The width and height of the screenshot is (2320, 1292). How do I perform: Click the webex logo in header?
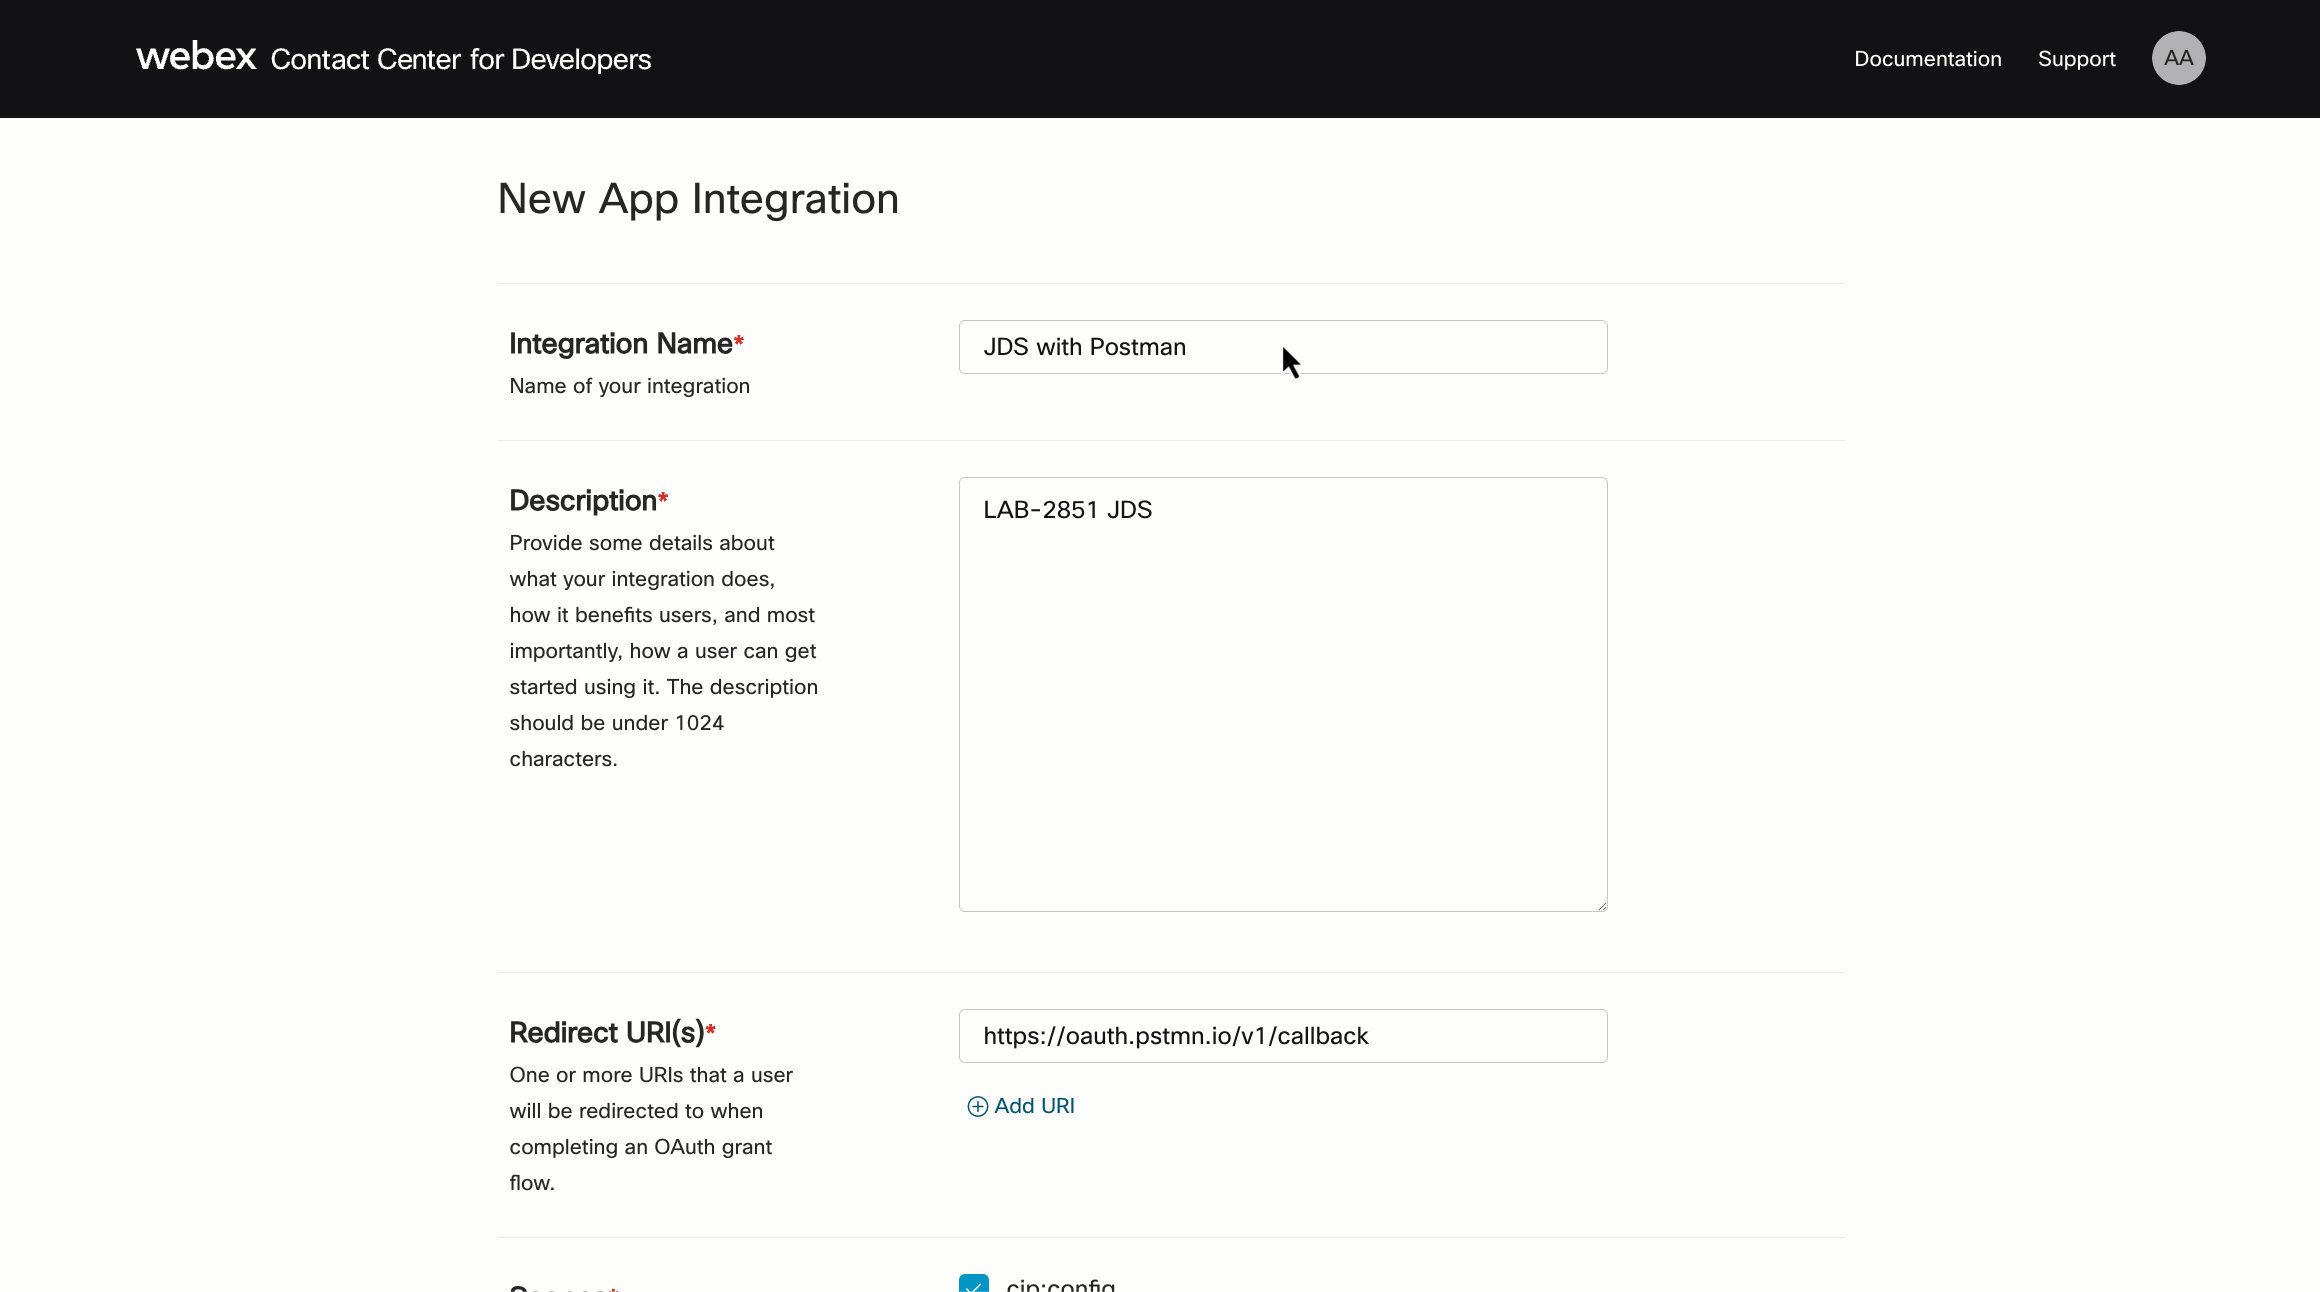tap(196, 57)
